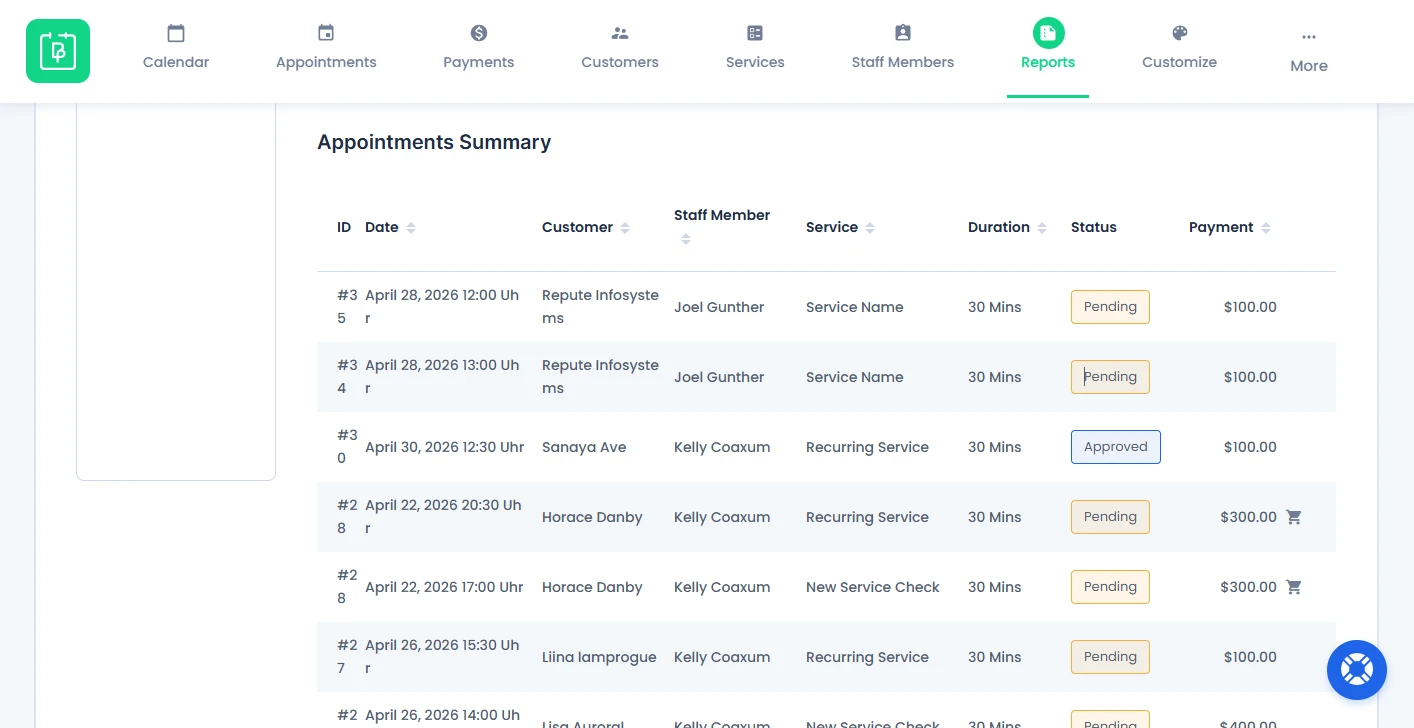Open the Customize tab
Image resolution: width=1414 pixels, height=728 pixels.
1180,48
